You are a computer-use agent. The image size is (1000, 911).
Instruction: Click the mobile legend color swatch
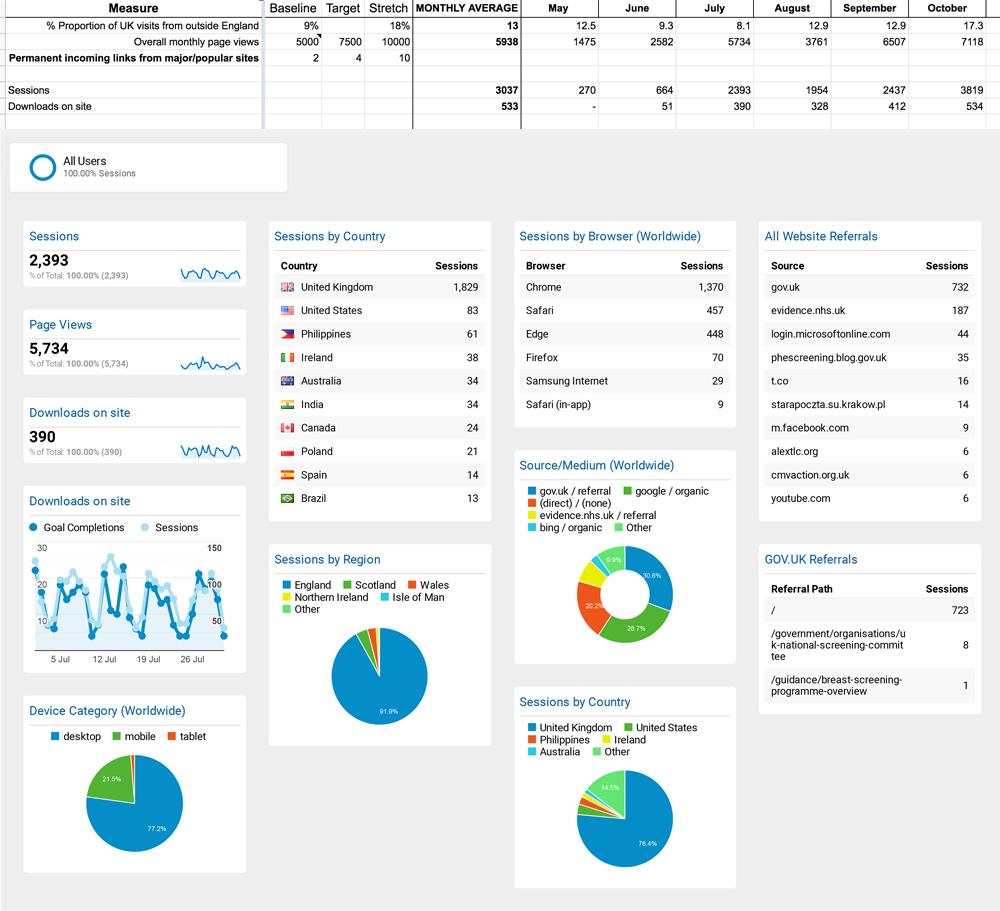point(117,736)
